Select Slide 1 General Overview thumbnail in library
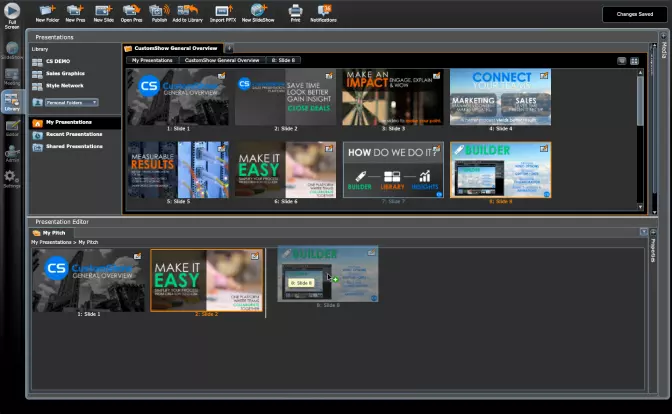 [x=178, y=97]
